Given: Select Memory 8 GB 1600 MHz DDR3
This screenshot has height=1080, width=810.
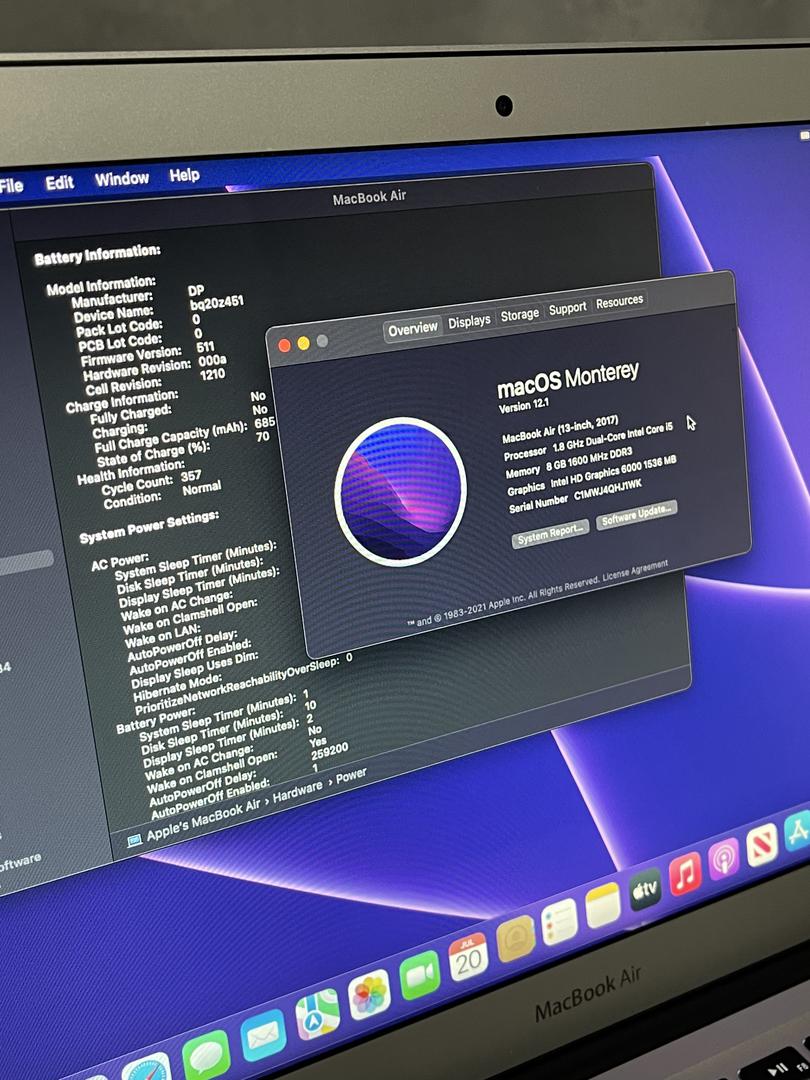Looking at the screenshot, I should [568, 462].
